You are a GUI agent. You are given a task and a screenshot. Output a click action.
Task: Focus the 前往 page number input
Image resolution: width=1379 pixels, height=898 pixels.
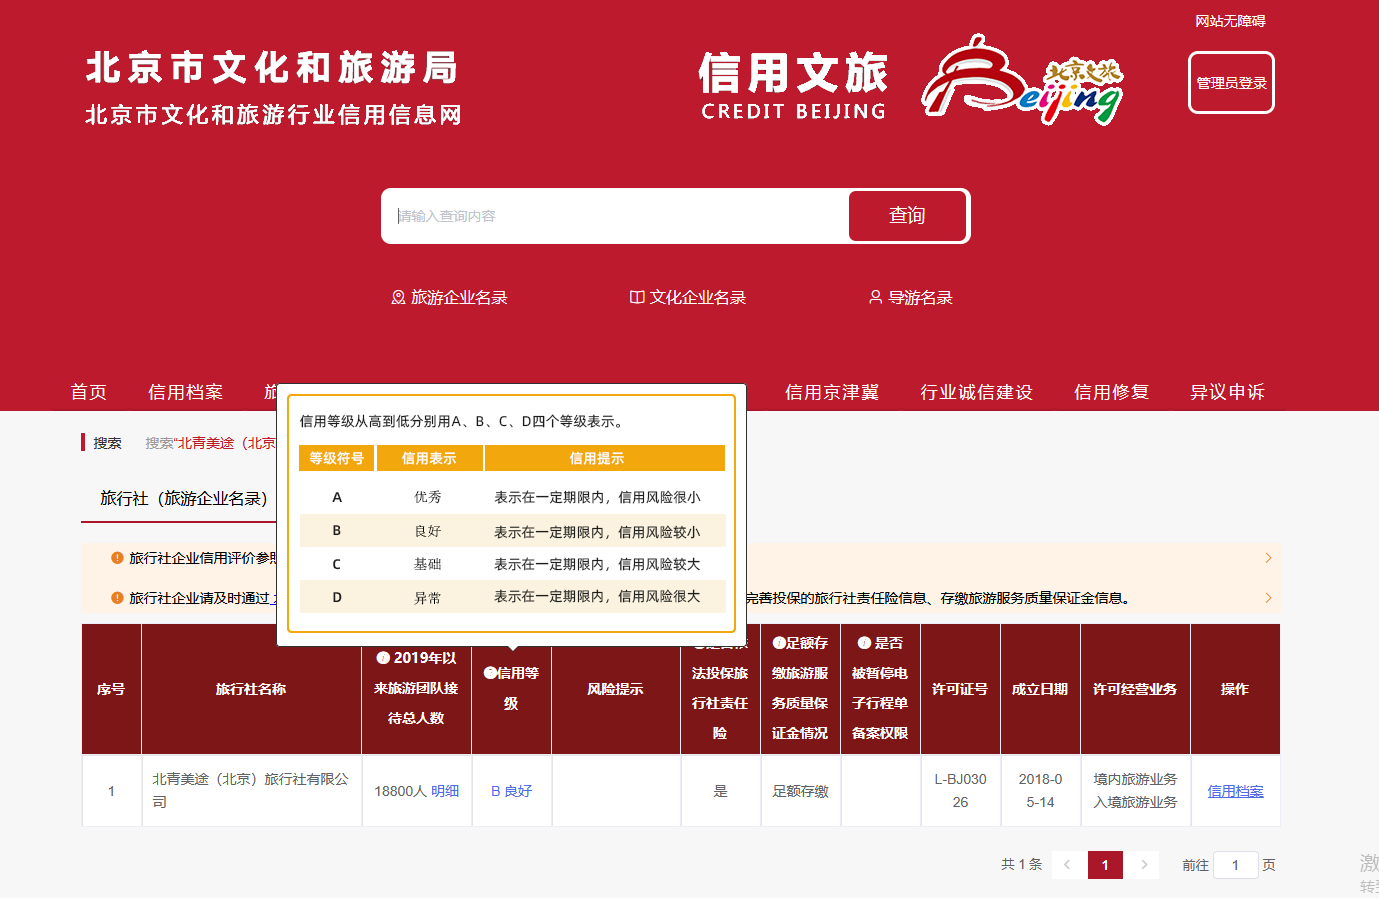point(1236,865)
